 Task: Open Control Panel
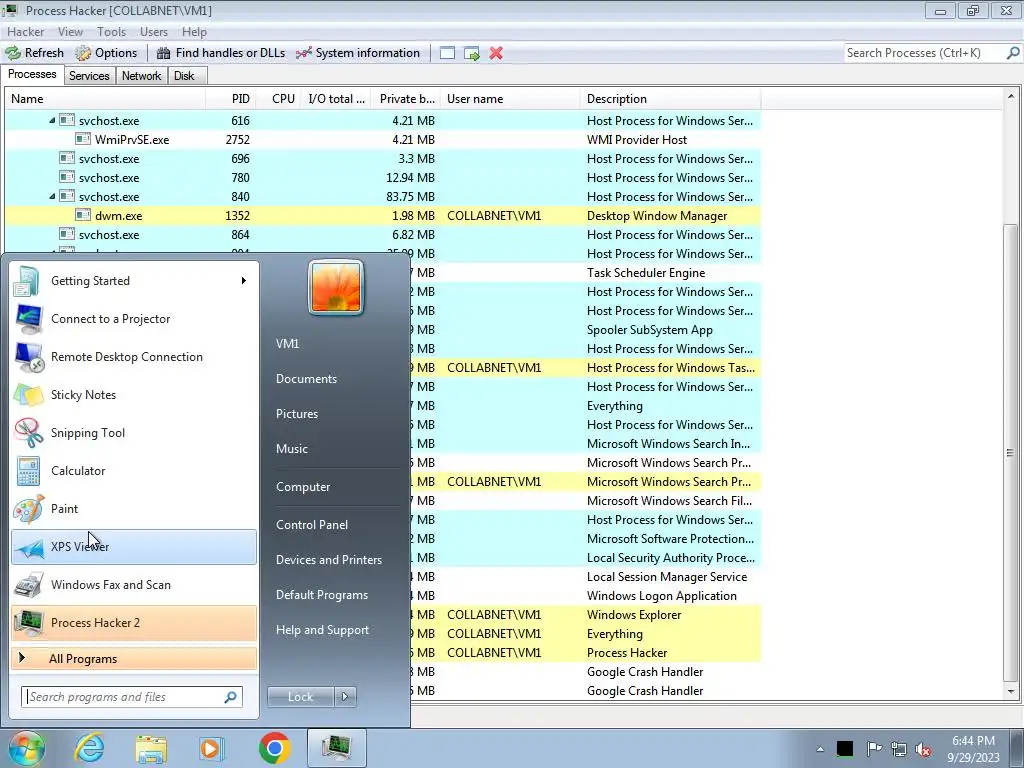click(x=312, y=525)
